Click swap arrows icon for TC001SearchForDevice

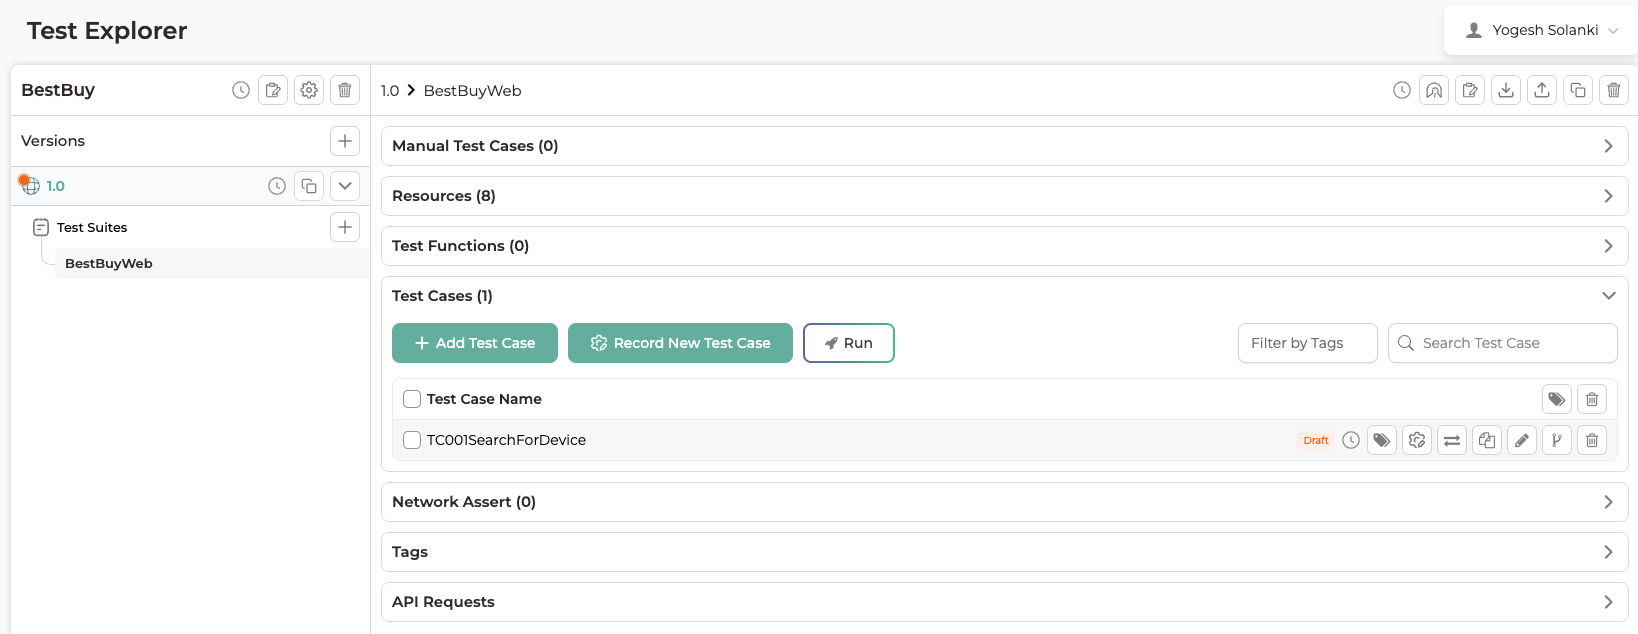1452,440
